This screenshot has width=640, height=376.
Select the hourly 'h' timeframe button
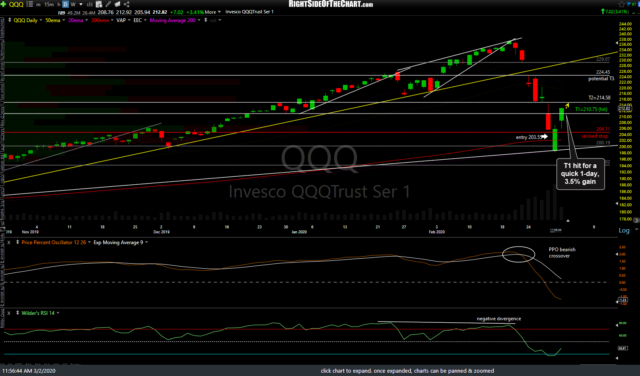click(x=58, y=4)
